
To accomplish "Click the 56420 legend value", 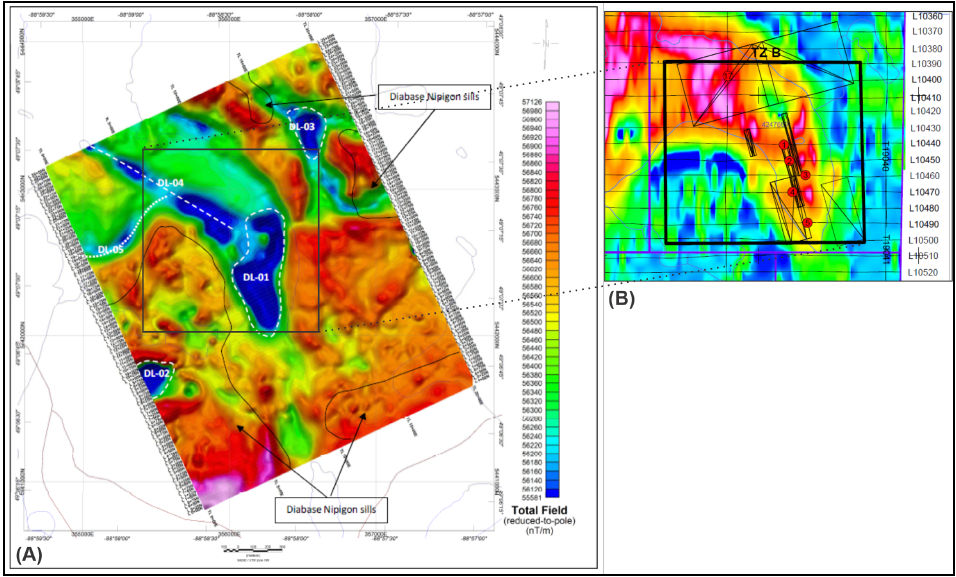I will tap(530, 356).
